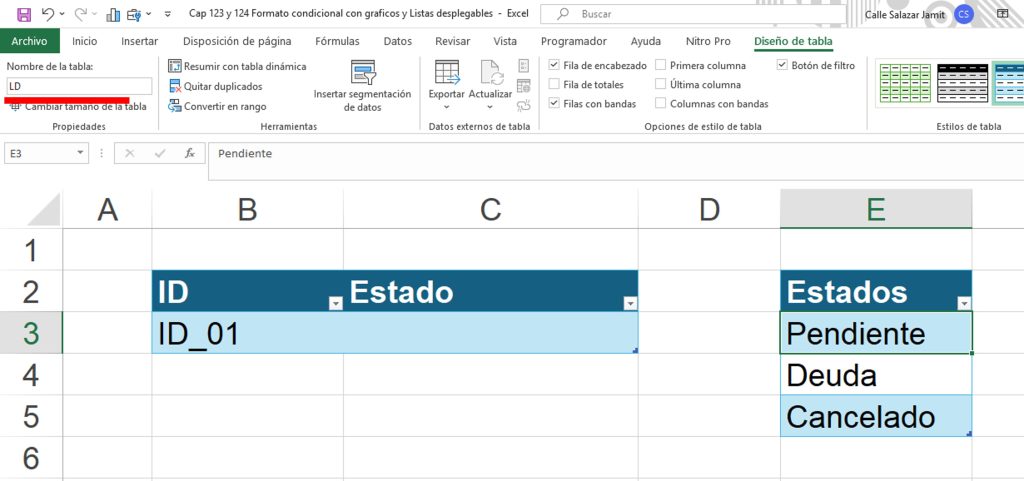Click Cambiar tamaño de la tabla
The image size is (1024, 481).
[79, 106]
